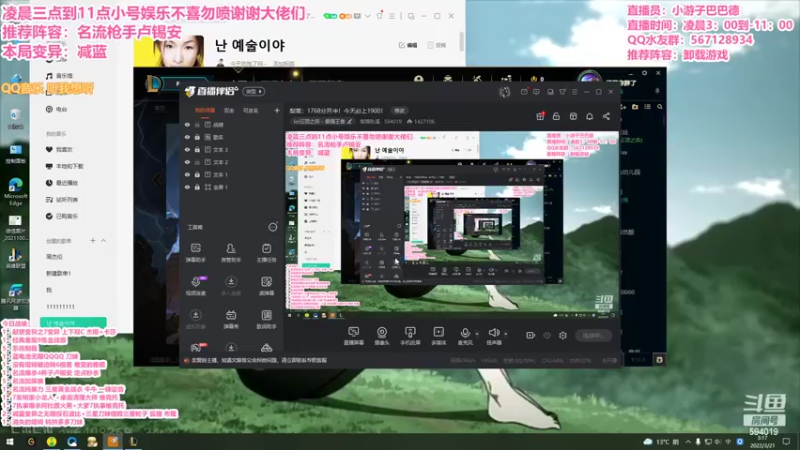Edit the room title pencil icon
Screen dimensions: 800x450
349,121
